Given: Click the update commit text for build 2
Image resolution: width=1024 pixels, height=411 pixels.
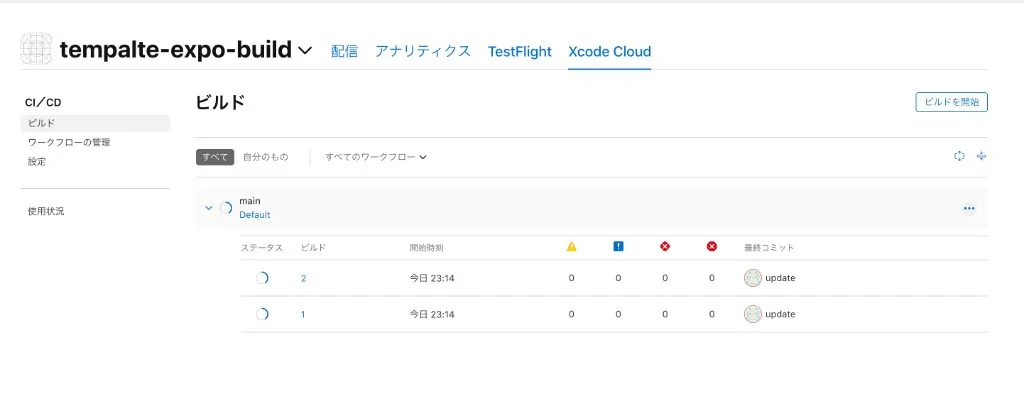Looking at the screenshot, I should coord(780,278).
